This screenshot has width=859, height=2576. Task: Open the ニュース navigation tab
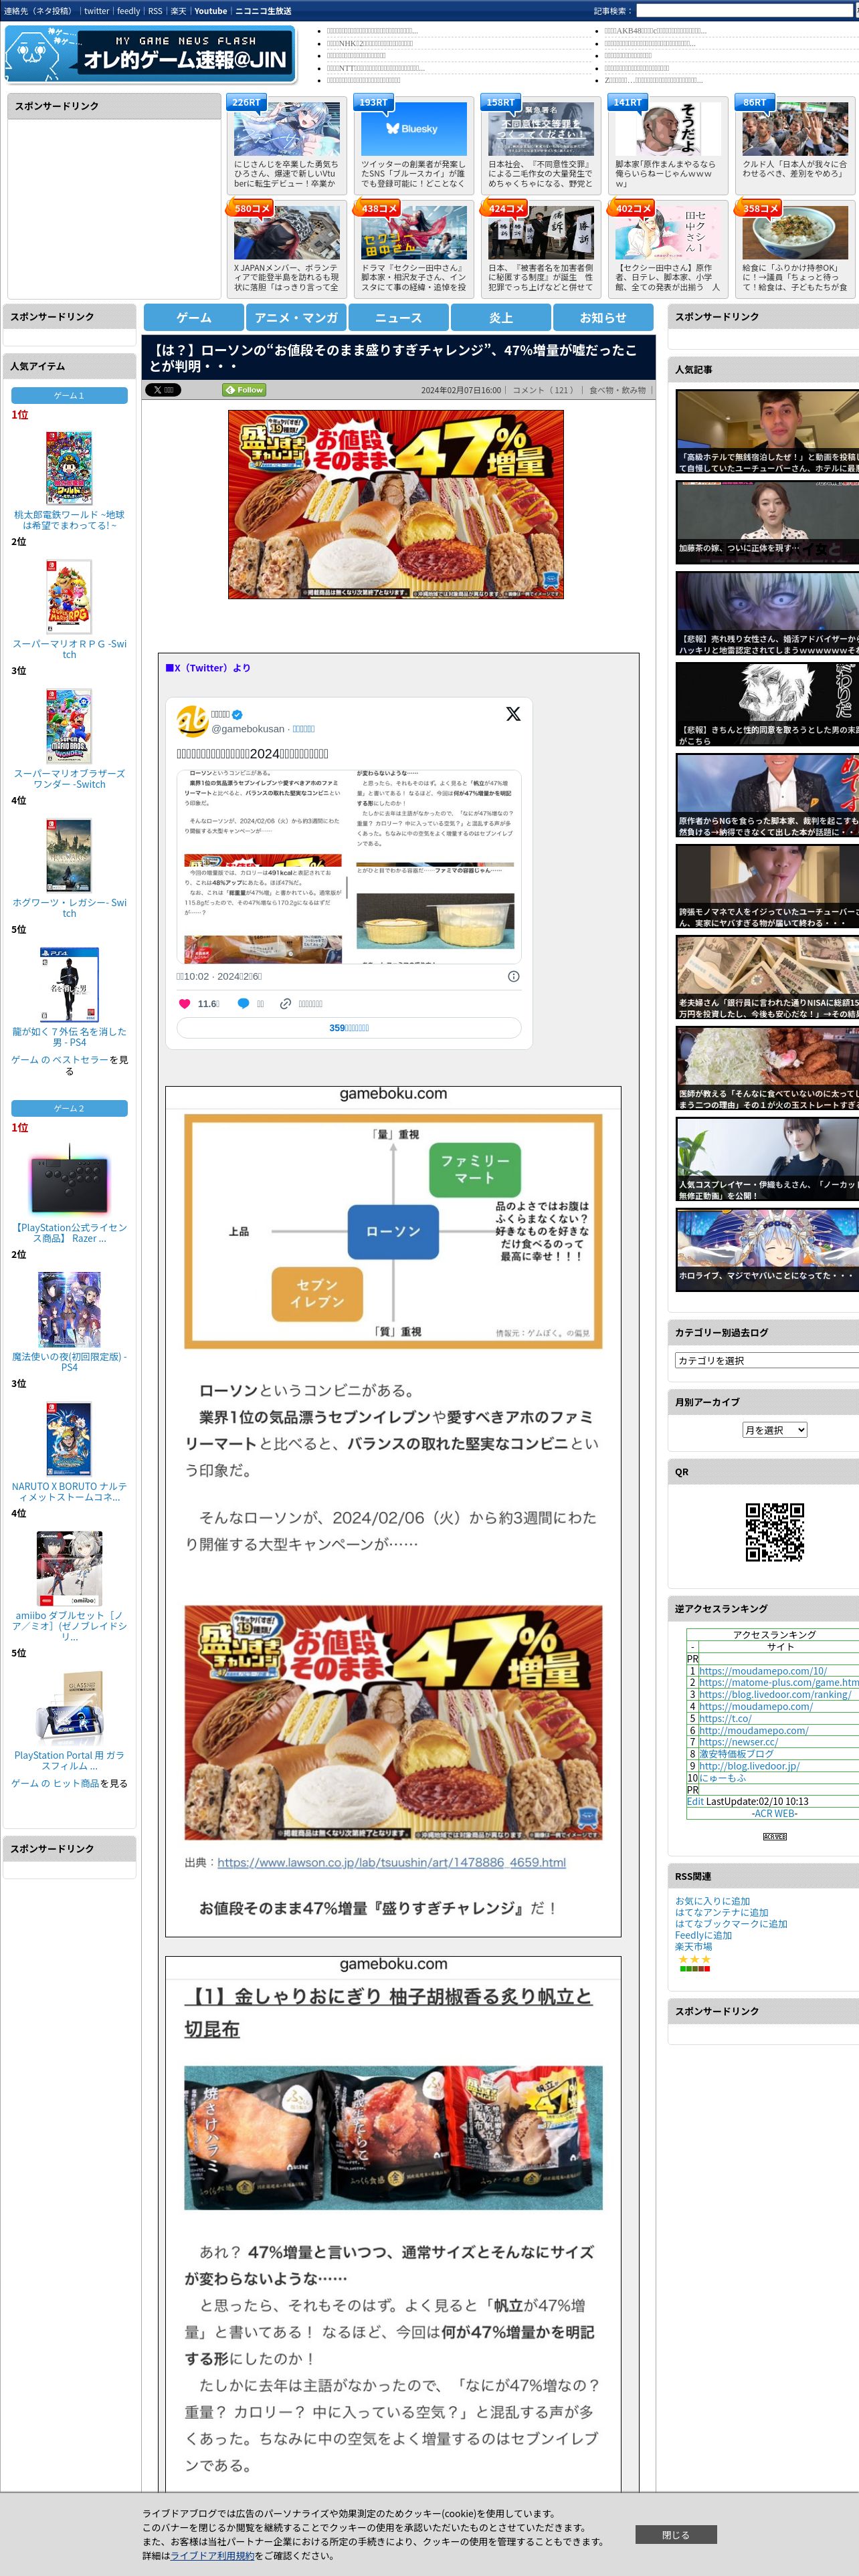point(399,317)
